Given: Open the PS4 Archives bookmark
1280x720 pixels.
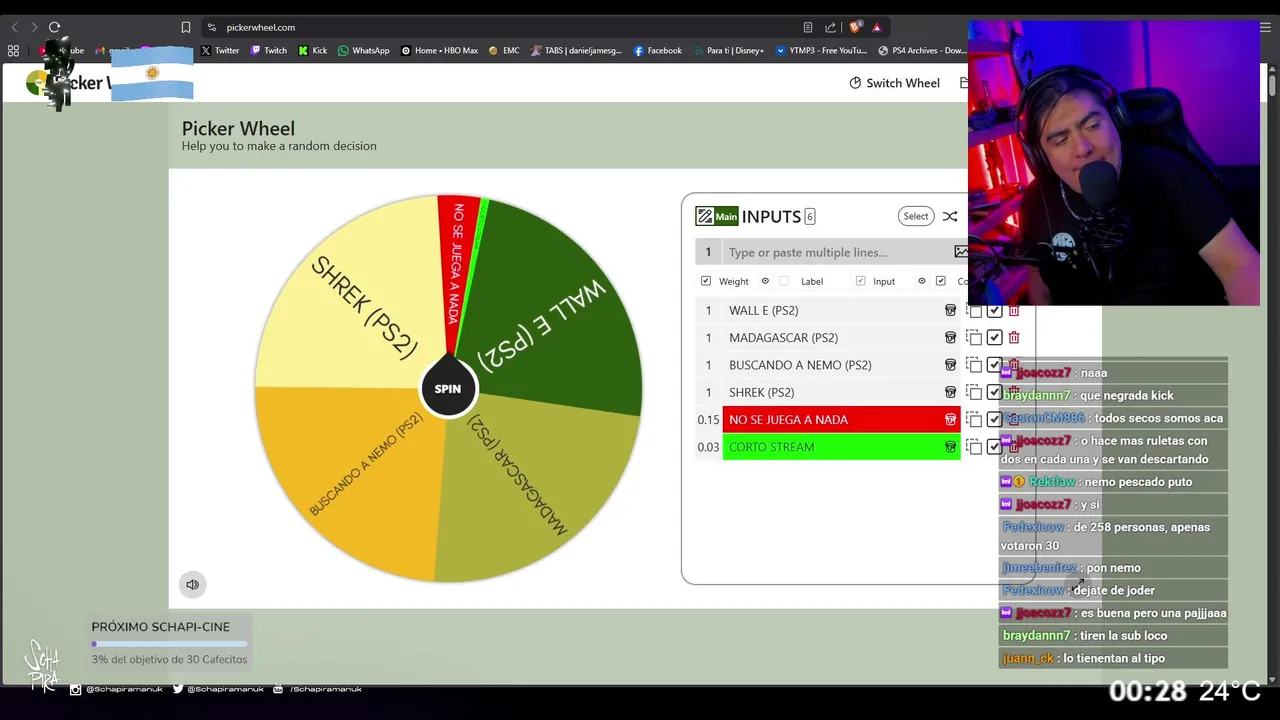Looking at the screenshot, I should pos(922,50).
